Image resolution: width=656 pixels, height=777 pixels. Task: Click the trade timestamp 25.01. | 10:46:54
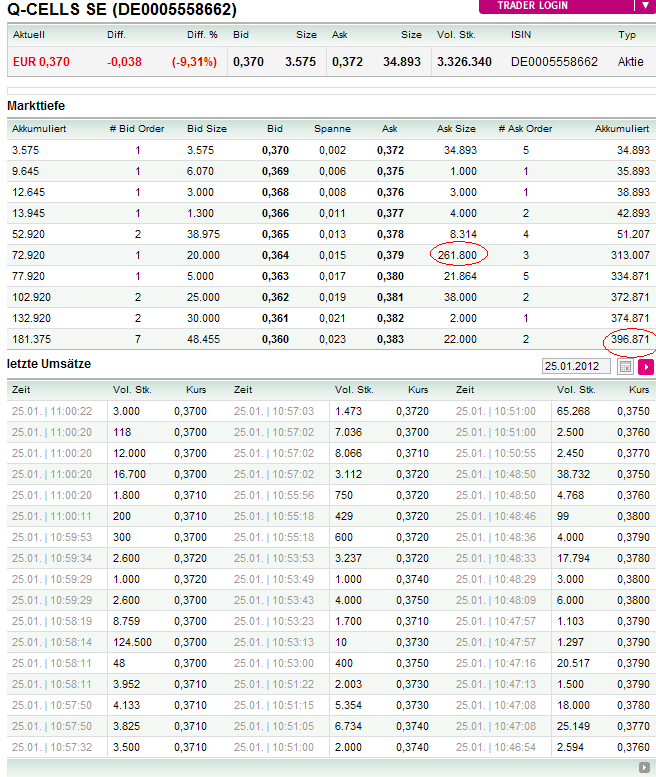click(496, 747)
